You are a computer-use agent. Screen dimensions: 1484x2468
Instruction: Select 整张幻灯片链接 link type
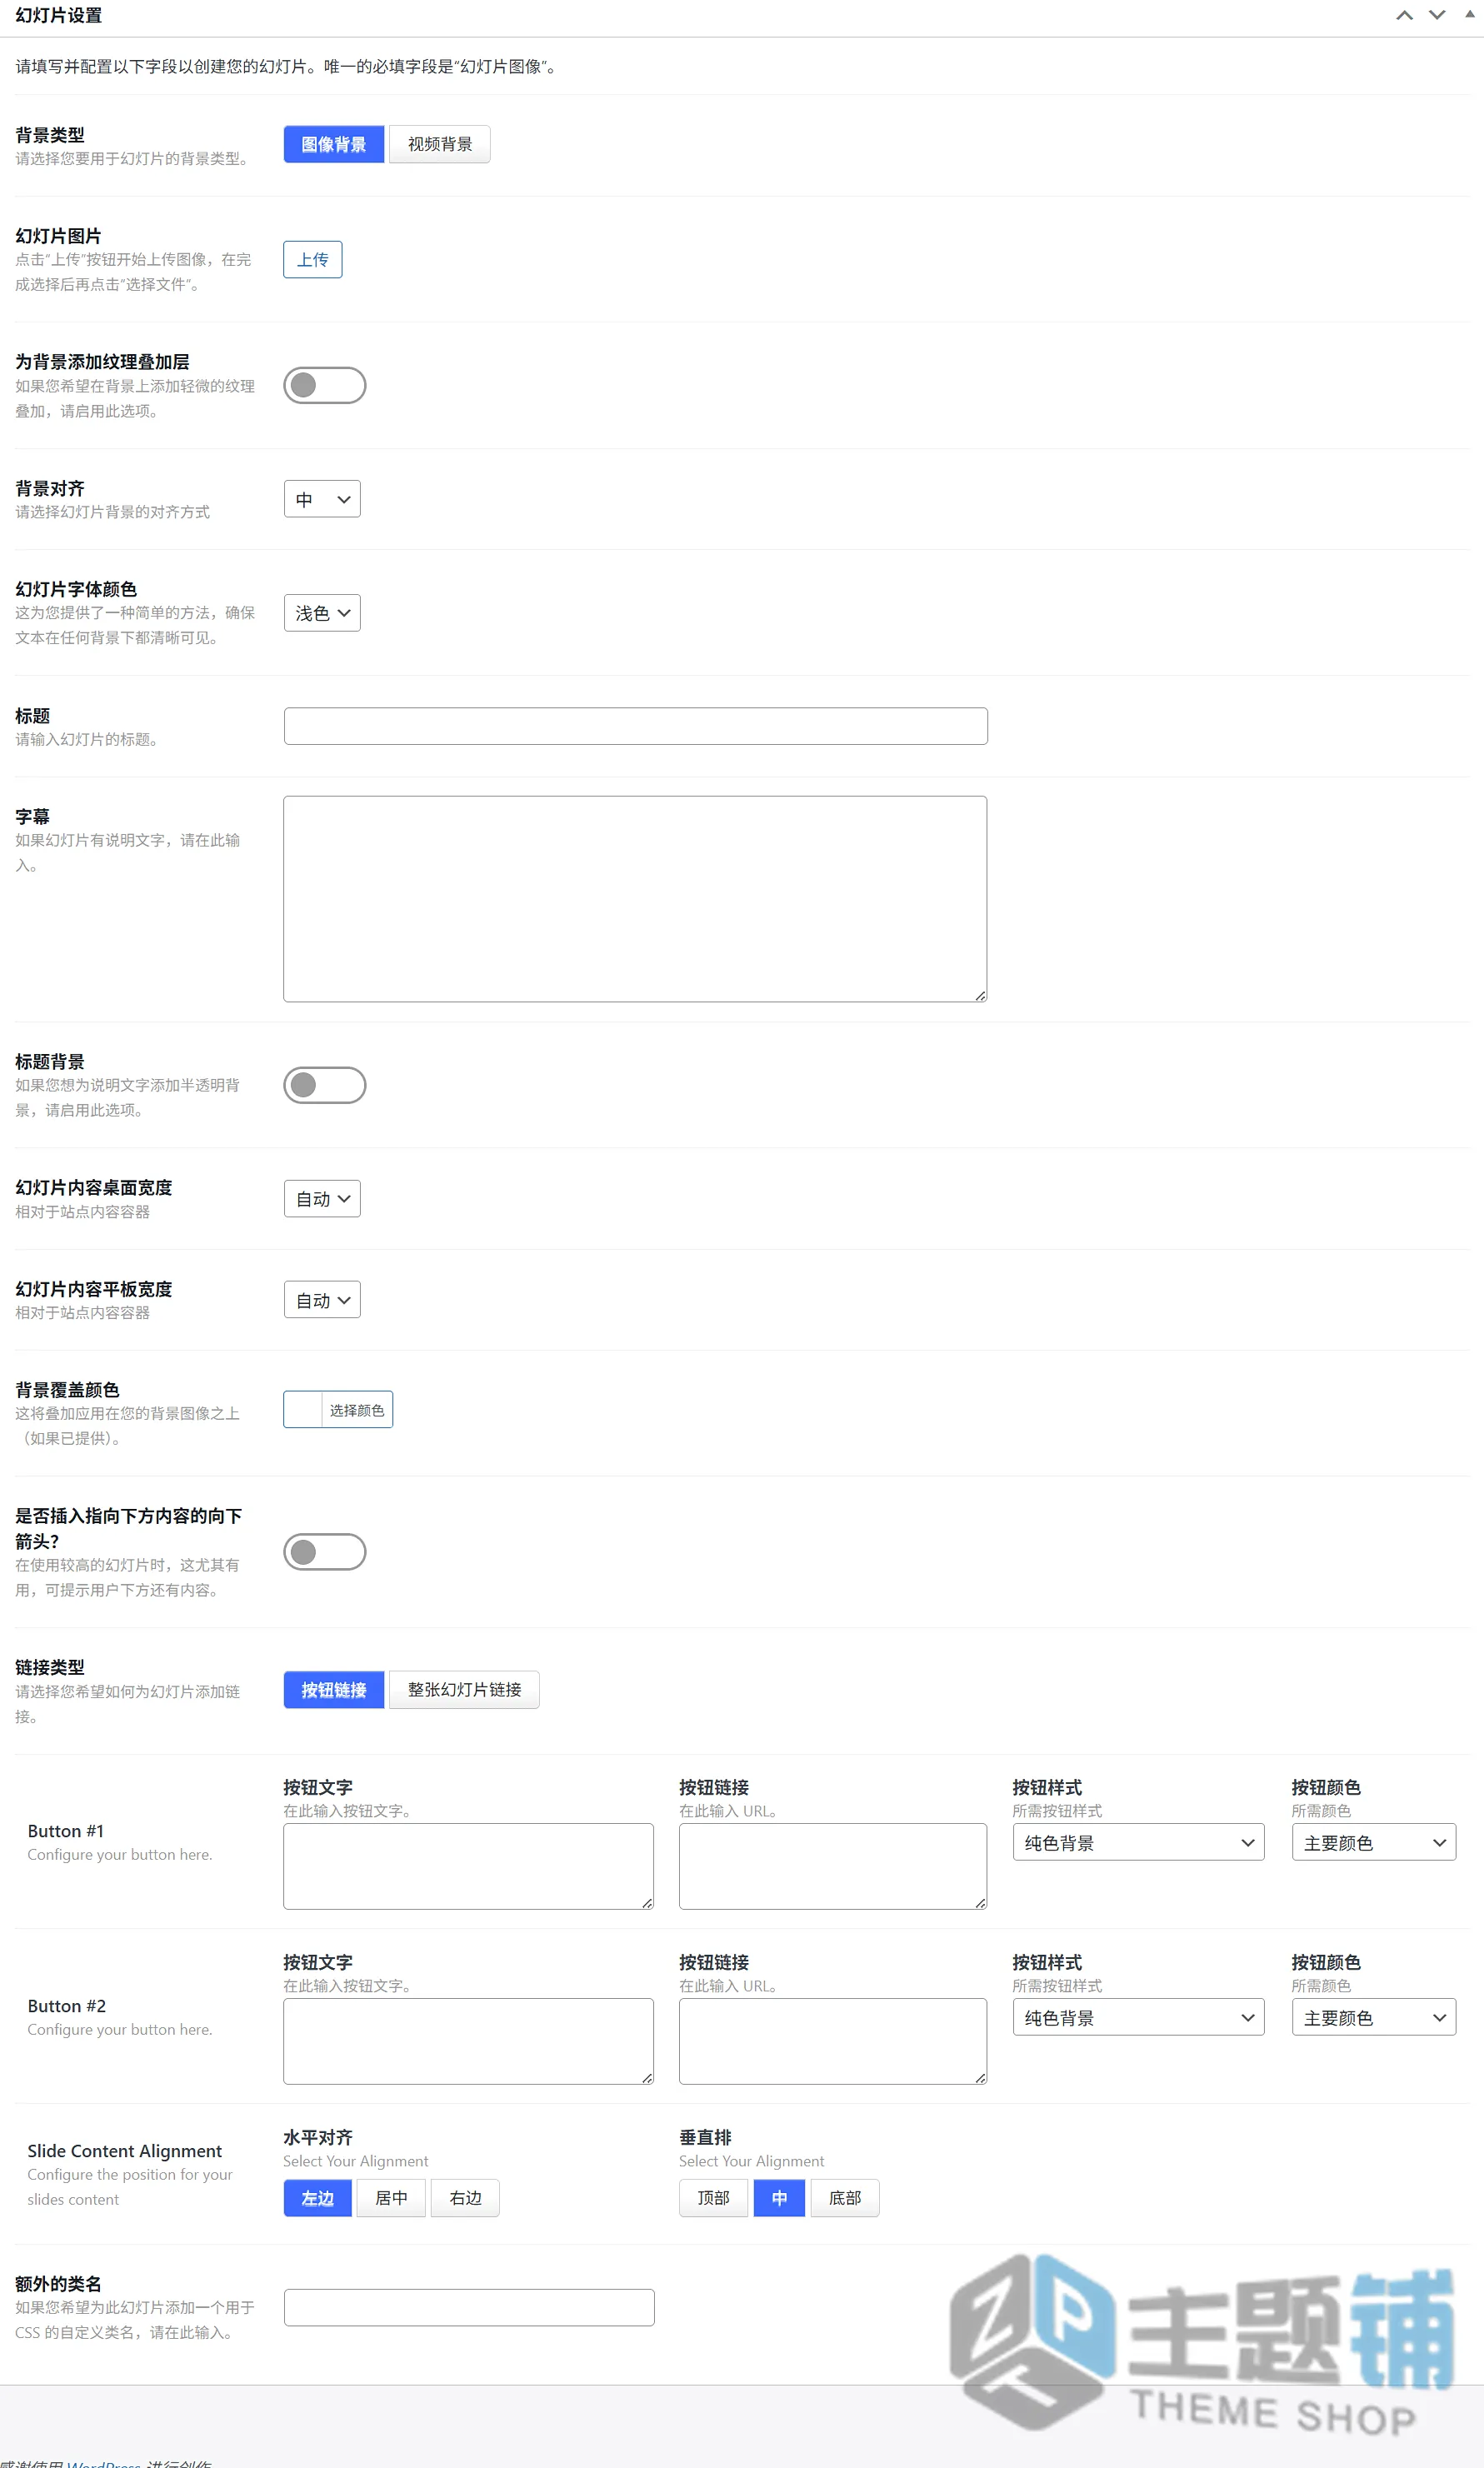pyautogui.click(x=464, y=1690)
